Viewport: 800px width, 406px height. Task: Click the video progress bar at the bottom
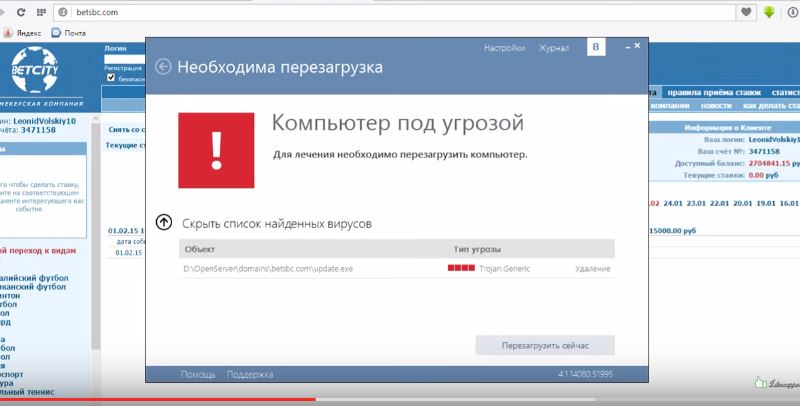(400, 400)
